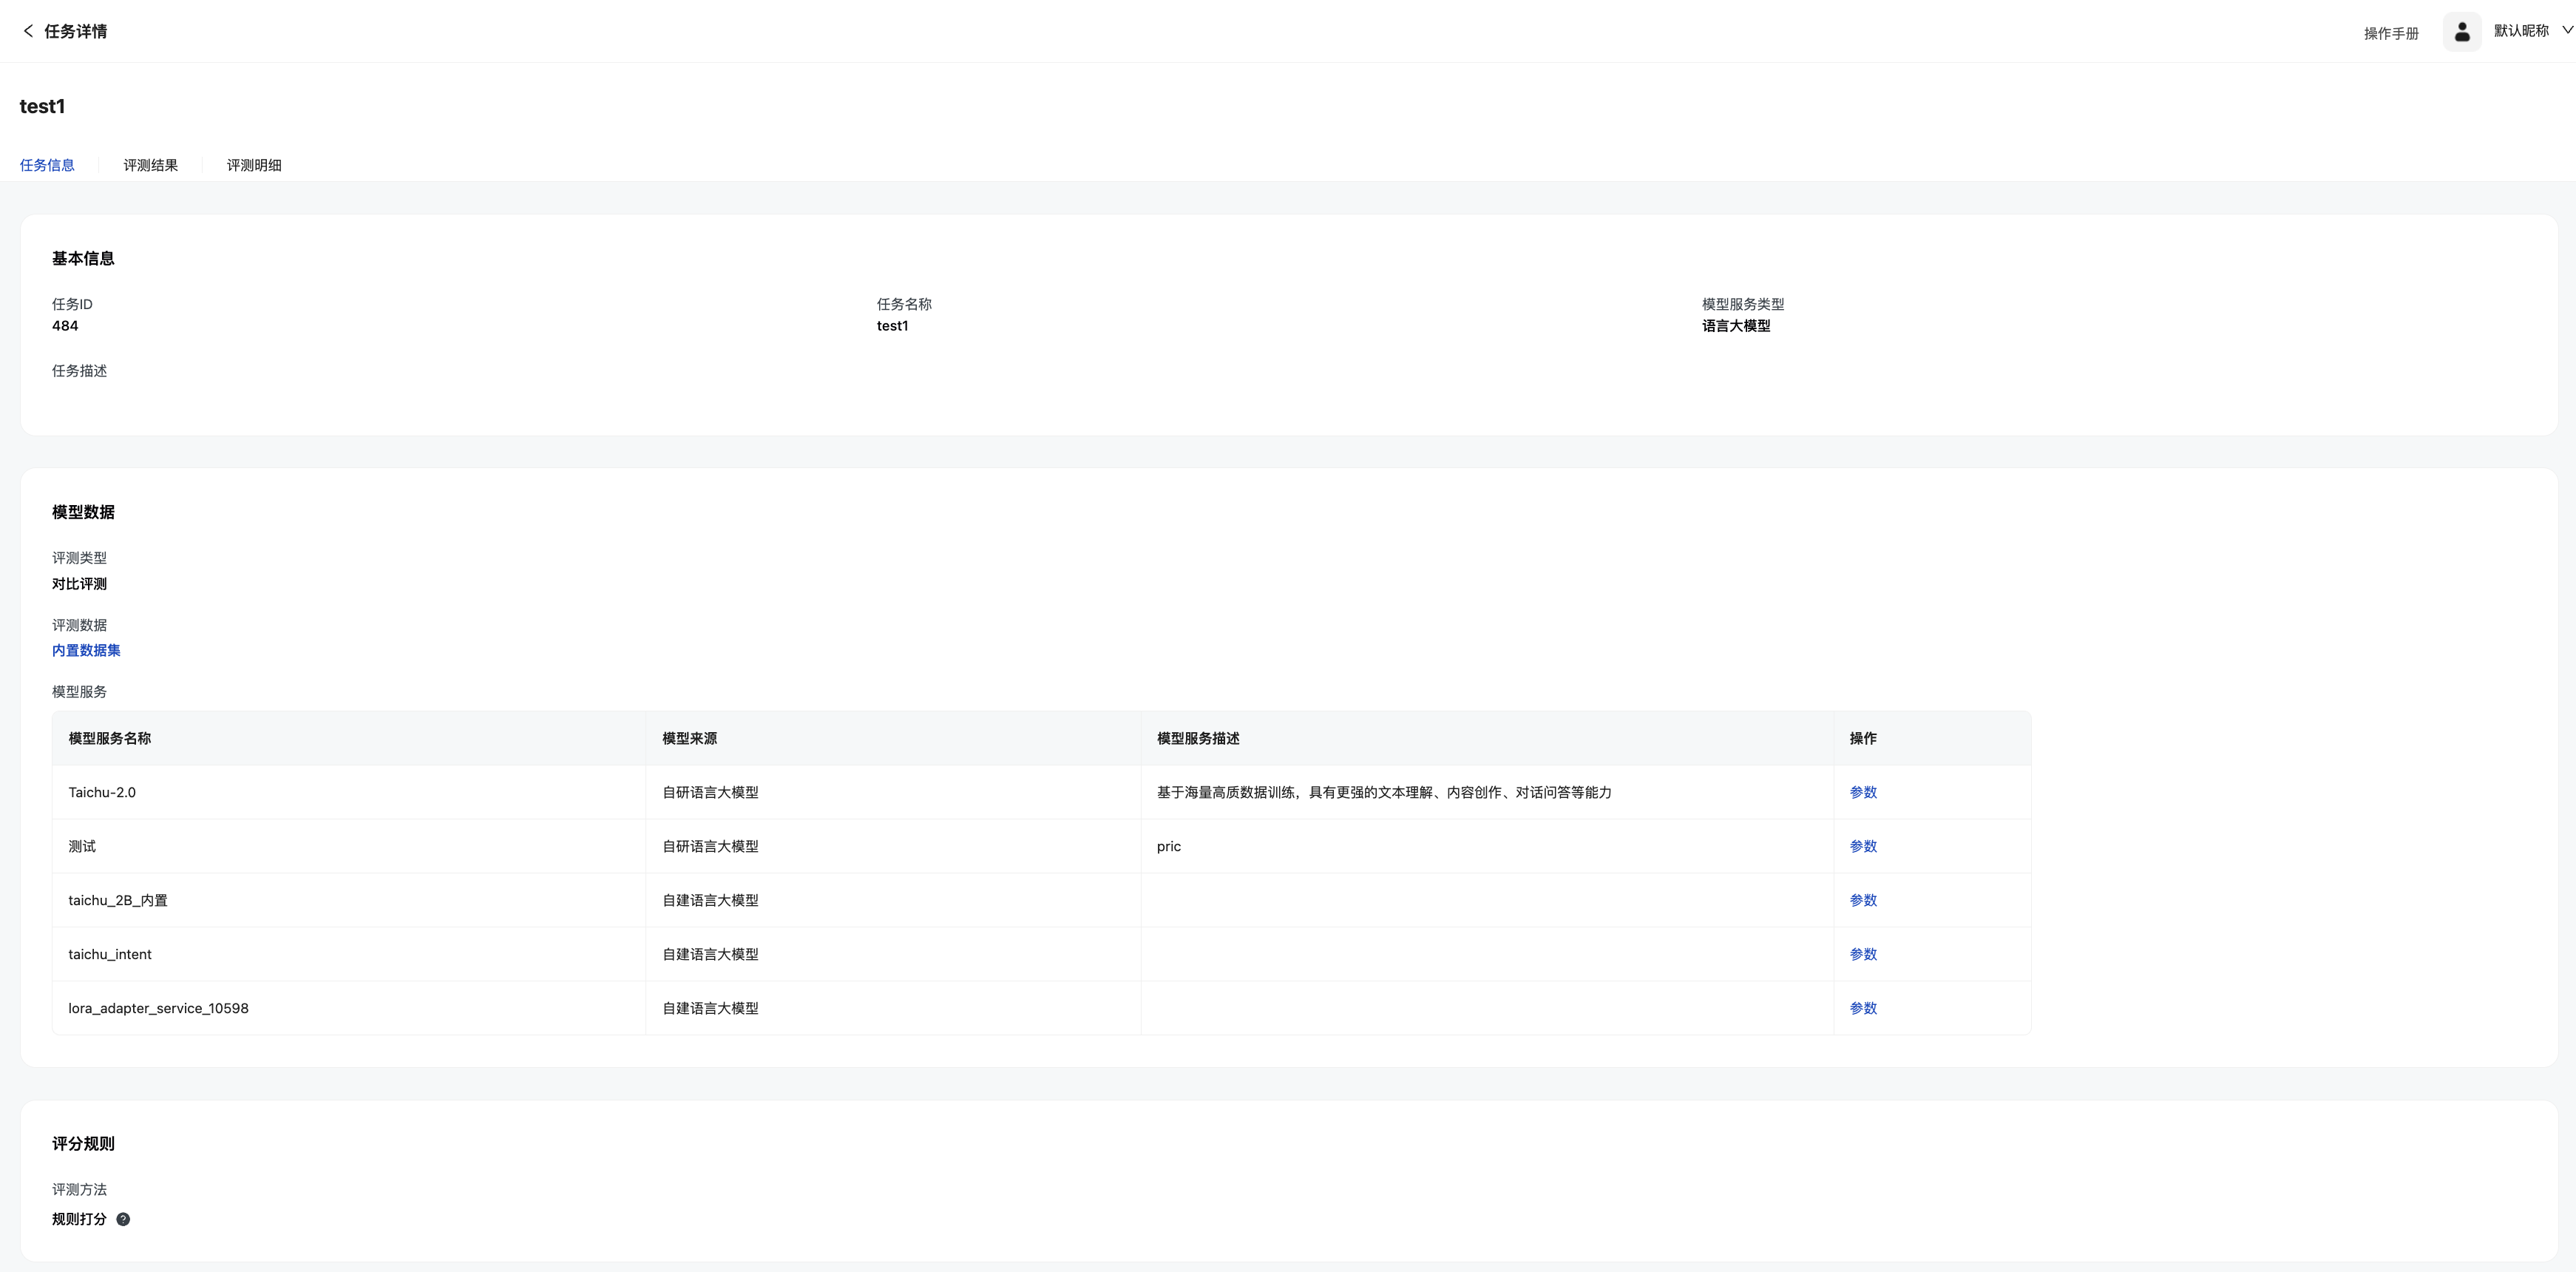The height and width of the screenshot is (1272, 2576).
Task: Expand the 默认昵称 account dropdown arrow
Action: coord(2566,30)
